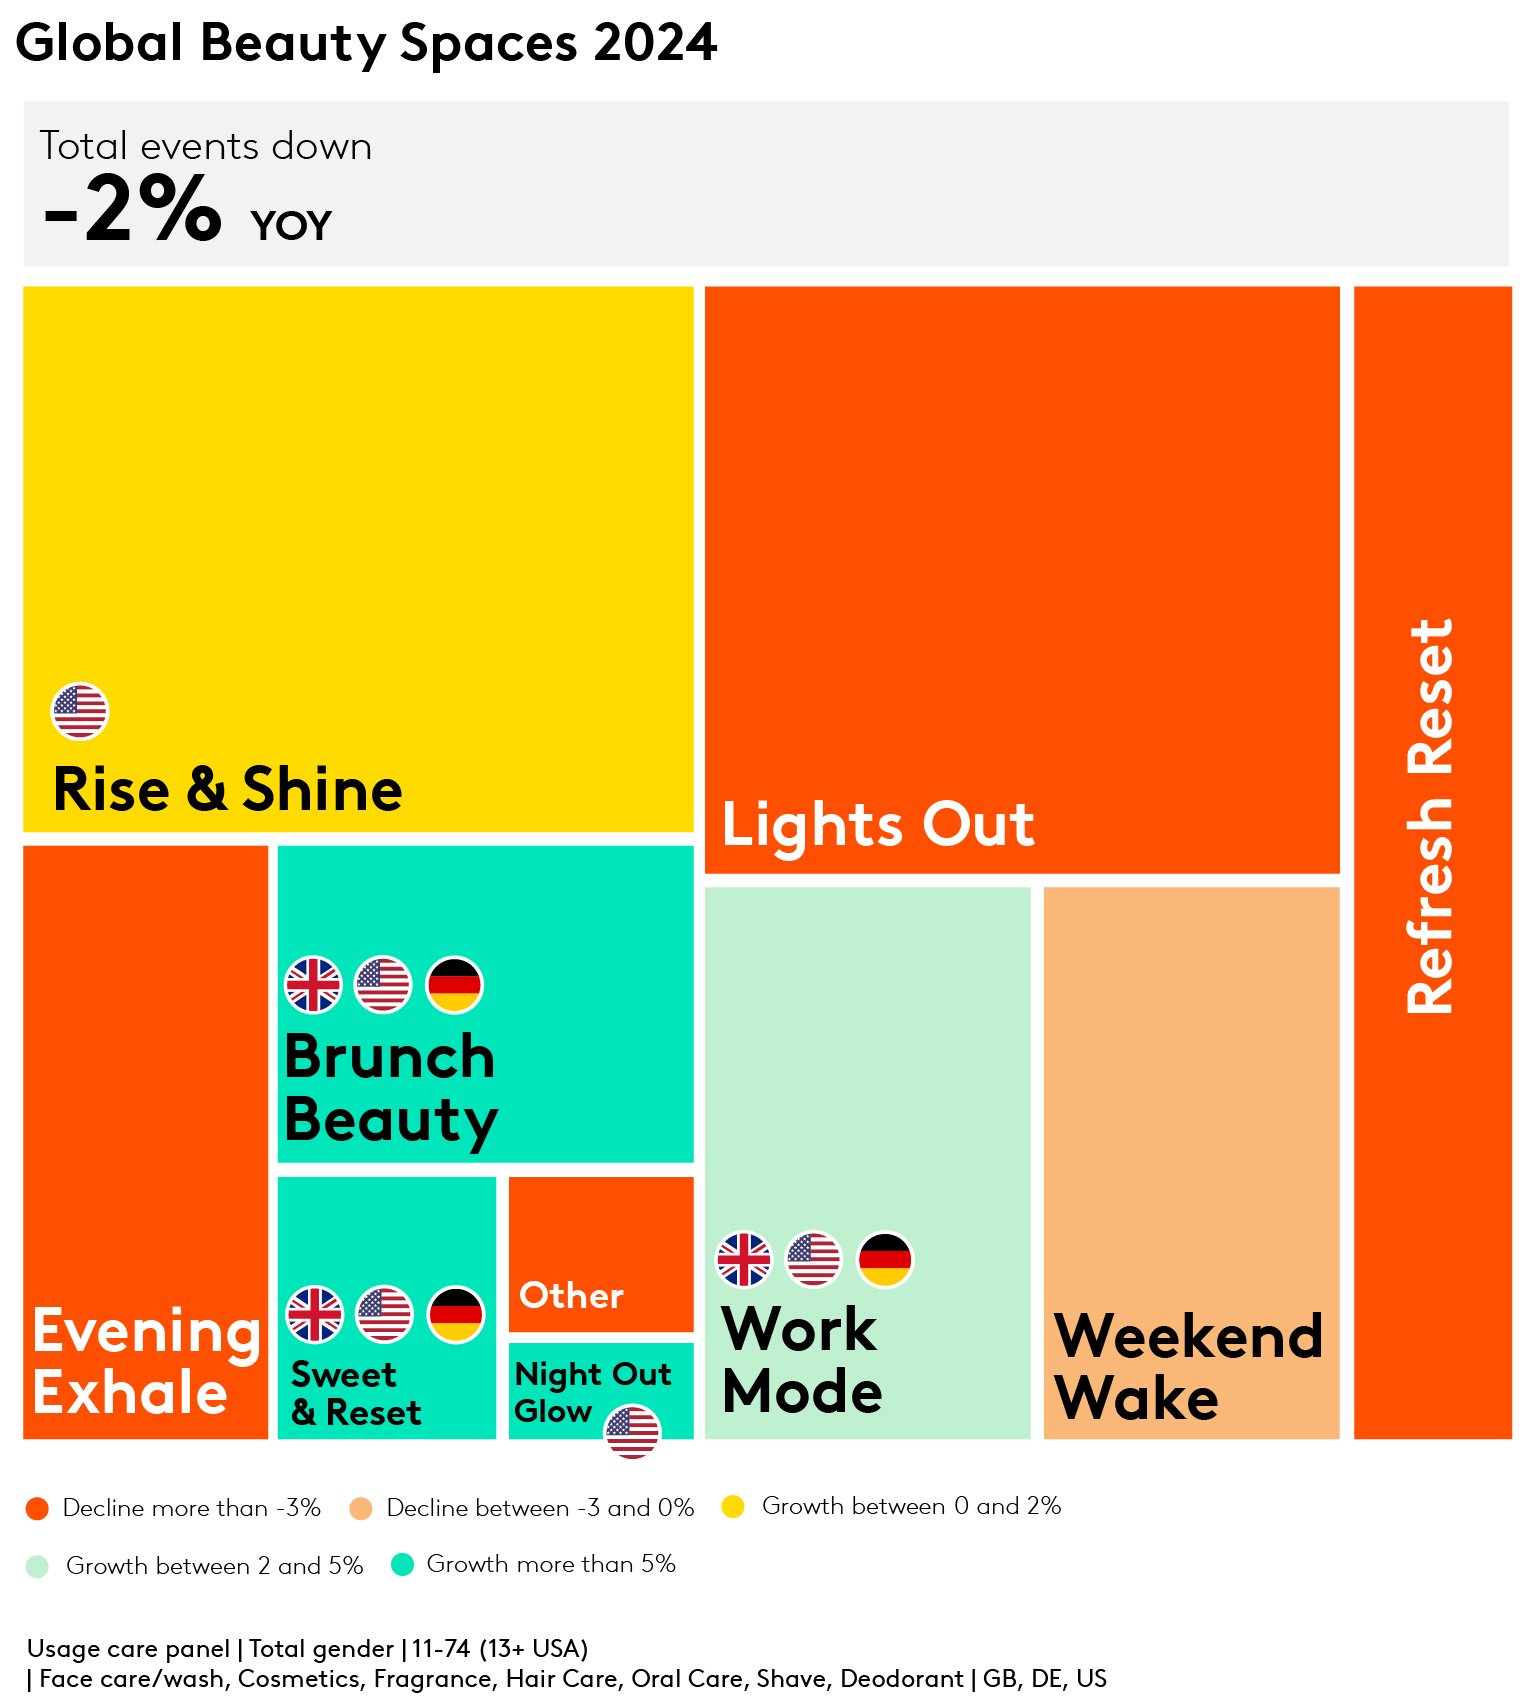Click the light green Growth 2 and 5% swatch

(x=37, y=1566)
